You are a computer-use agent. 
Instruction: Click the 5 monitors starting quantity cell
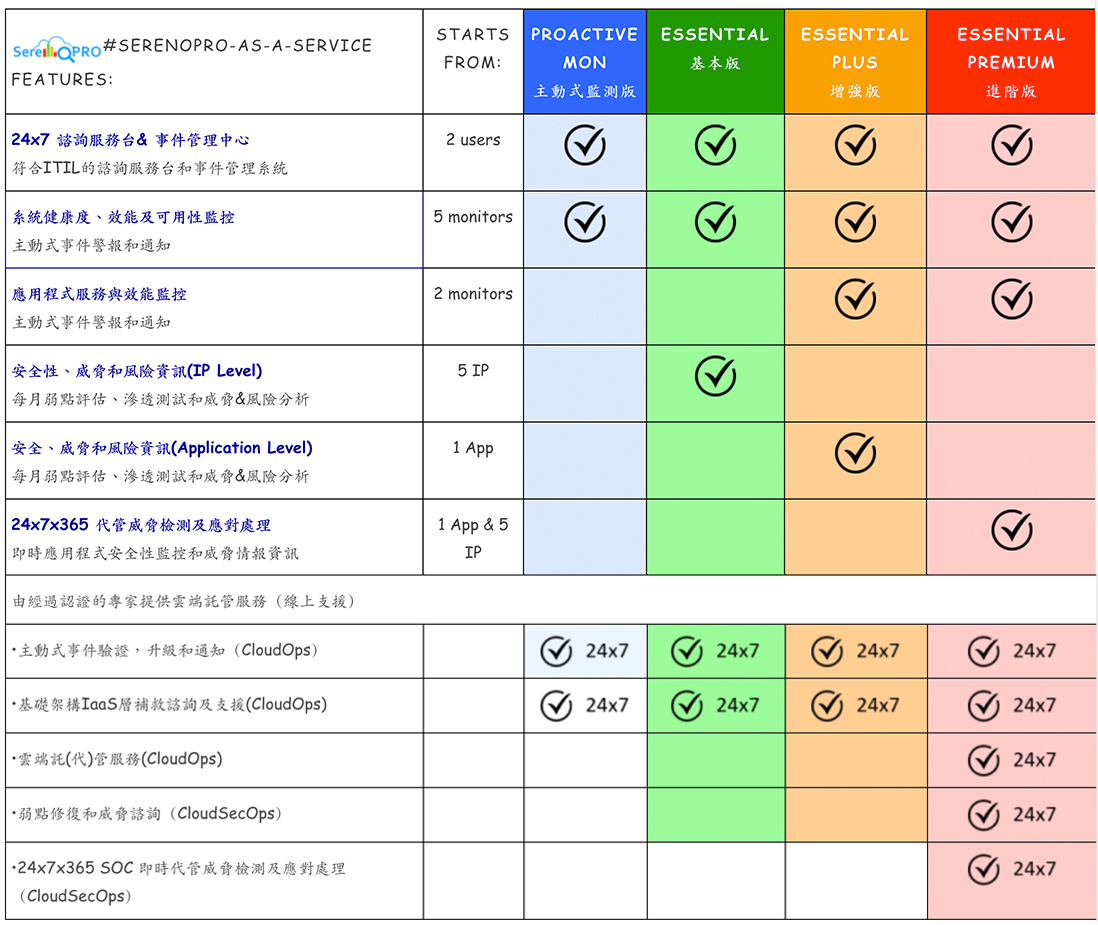473,217
